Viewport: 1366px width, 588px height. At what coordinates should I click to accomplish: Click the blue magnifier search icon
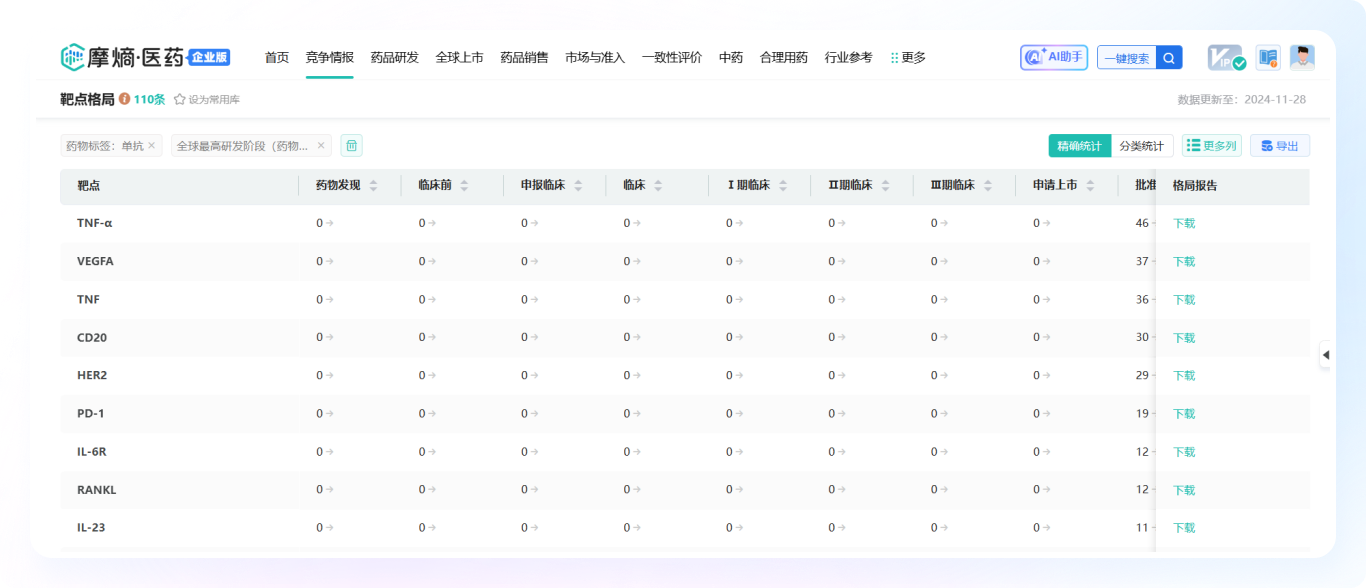point(1169,57)
